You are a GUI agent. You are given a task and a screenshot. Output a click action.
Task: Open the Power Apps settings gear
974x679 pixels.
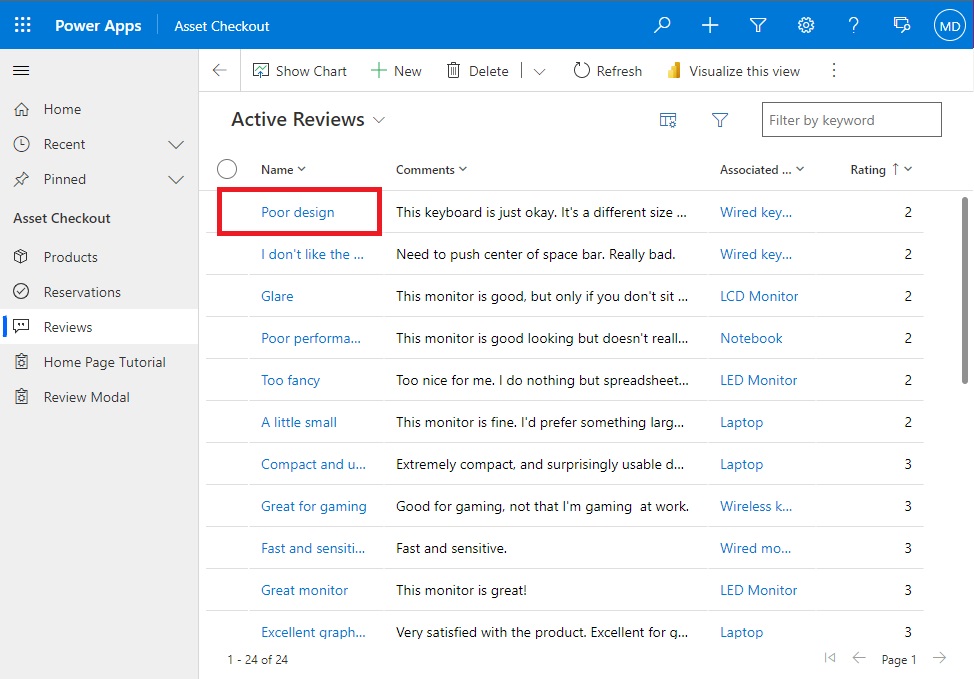[x=806, y=24]
